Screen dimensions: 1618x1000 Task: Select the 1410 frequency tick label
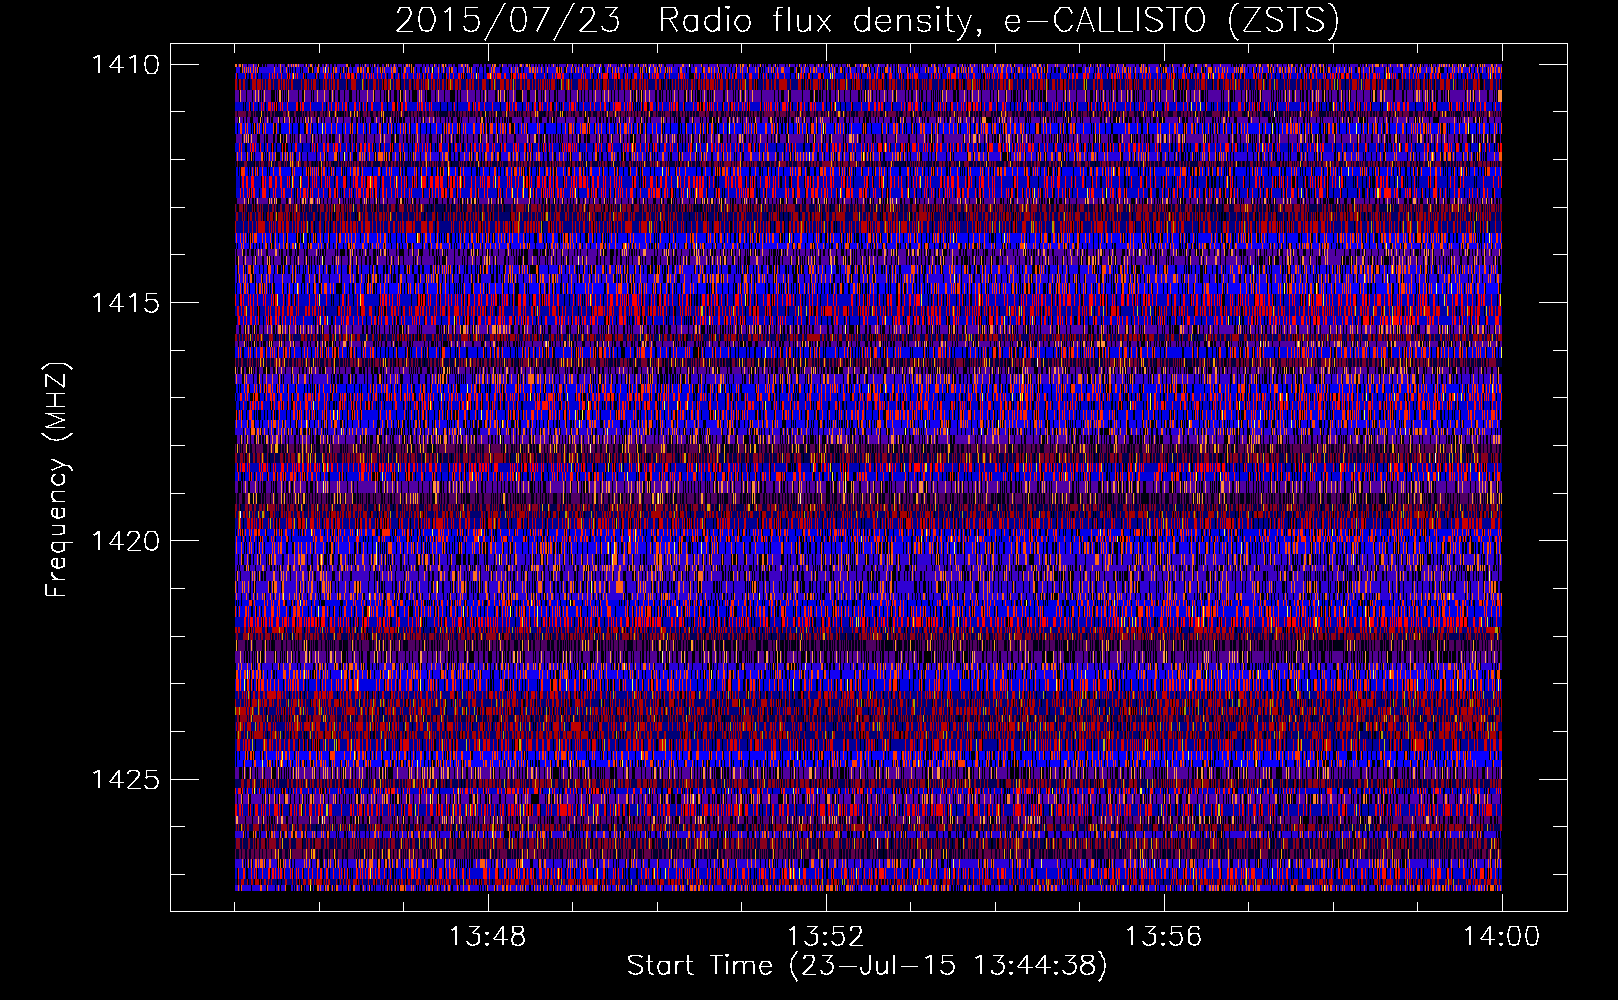pos(125,65)
